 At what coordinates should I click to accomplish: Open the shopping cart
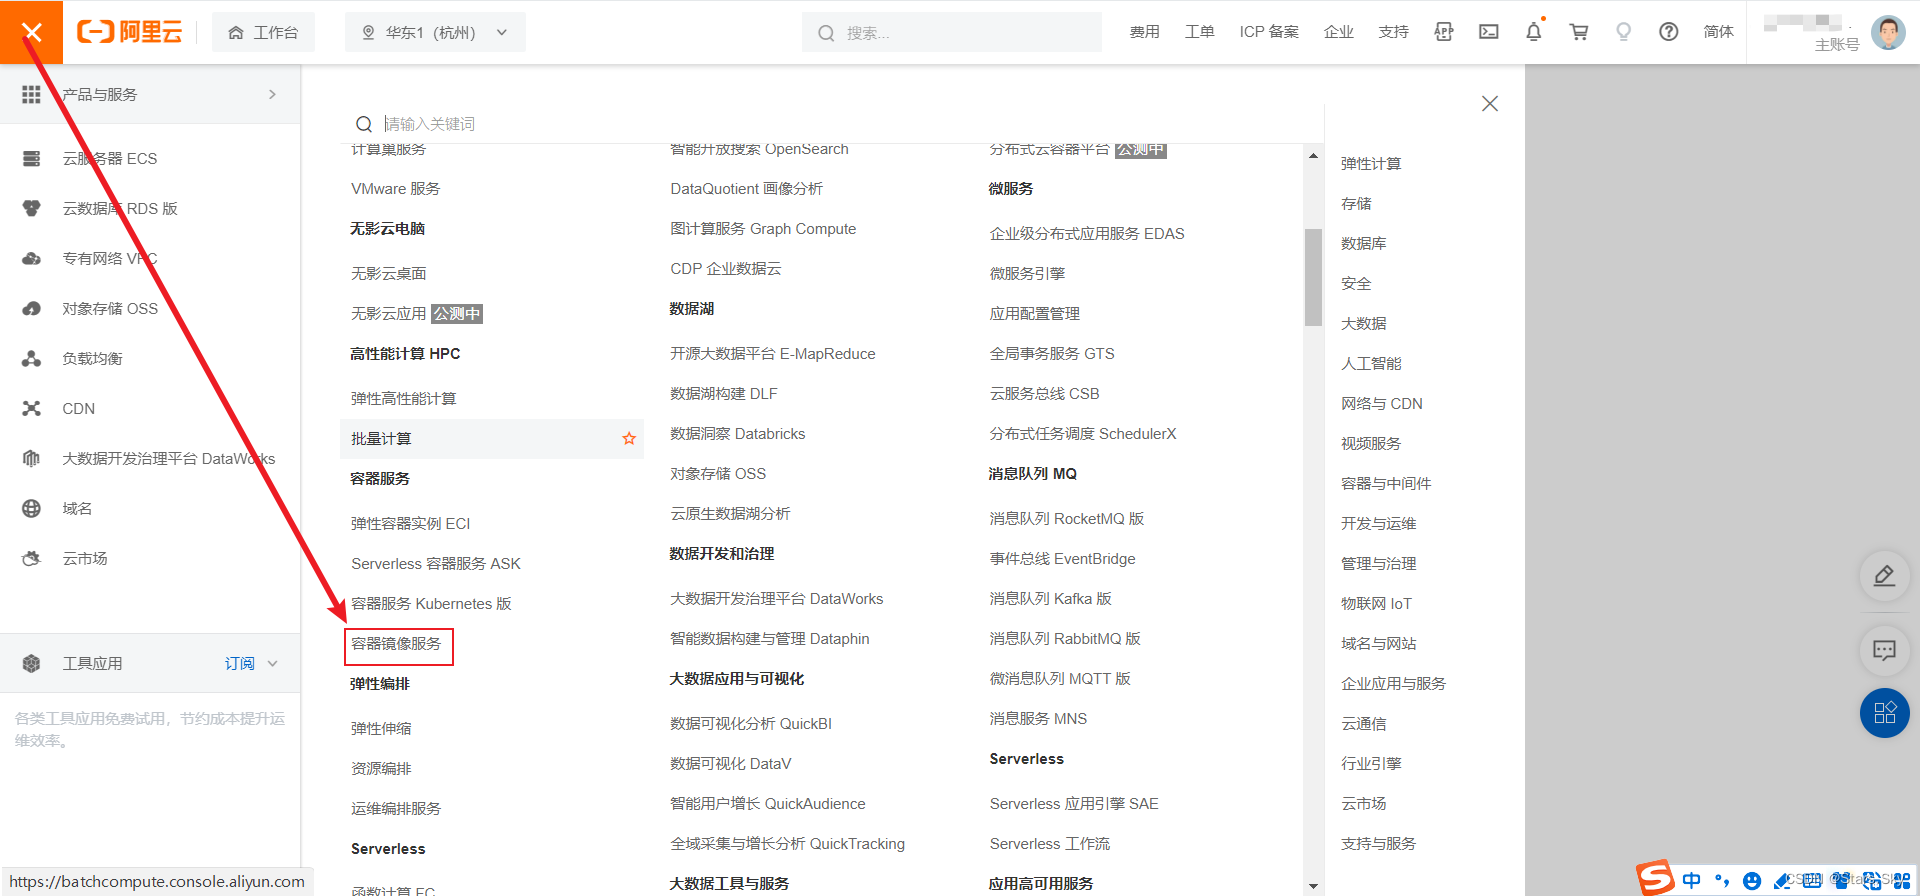(x=1579, y=32)
